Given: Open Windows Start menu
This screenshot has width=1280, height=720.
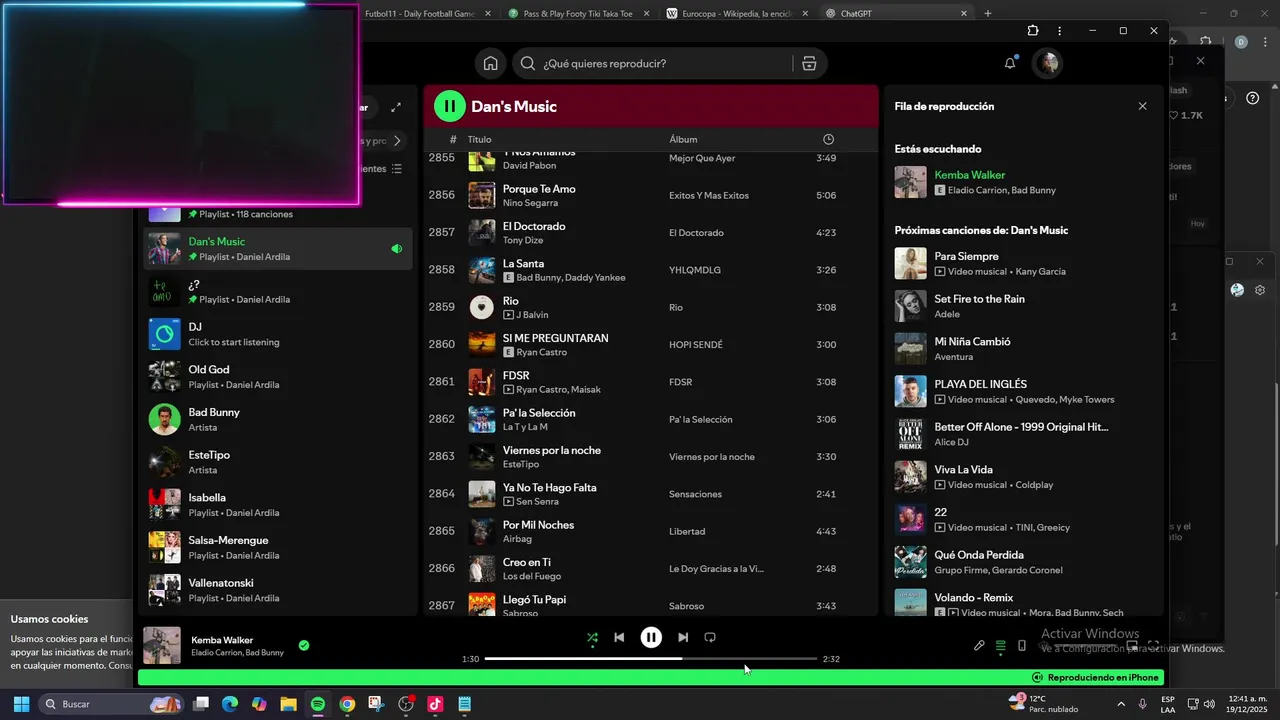Looking at the screenshot, I should [x=21, y=704].
